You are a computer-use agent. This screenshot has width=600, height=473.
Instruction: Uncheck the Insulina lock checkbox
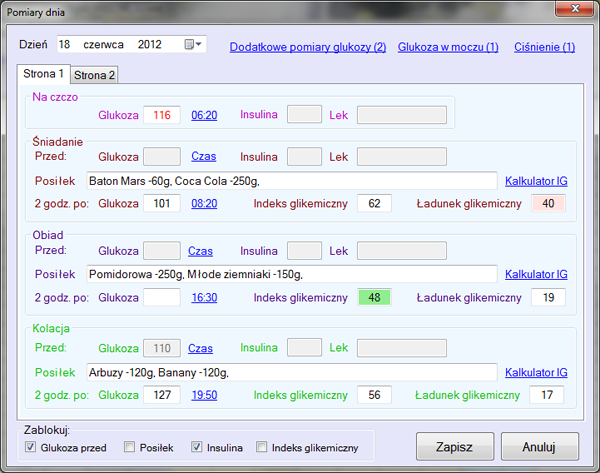[x=197, y=447]
